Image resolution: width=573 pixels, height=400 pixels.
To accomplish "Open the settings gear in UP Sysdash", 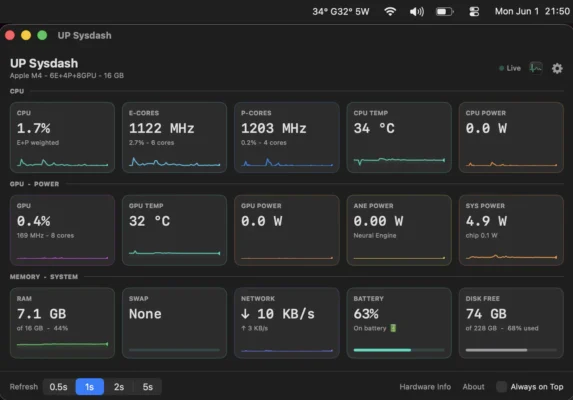I will click(557, 68).
